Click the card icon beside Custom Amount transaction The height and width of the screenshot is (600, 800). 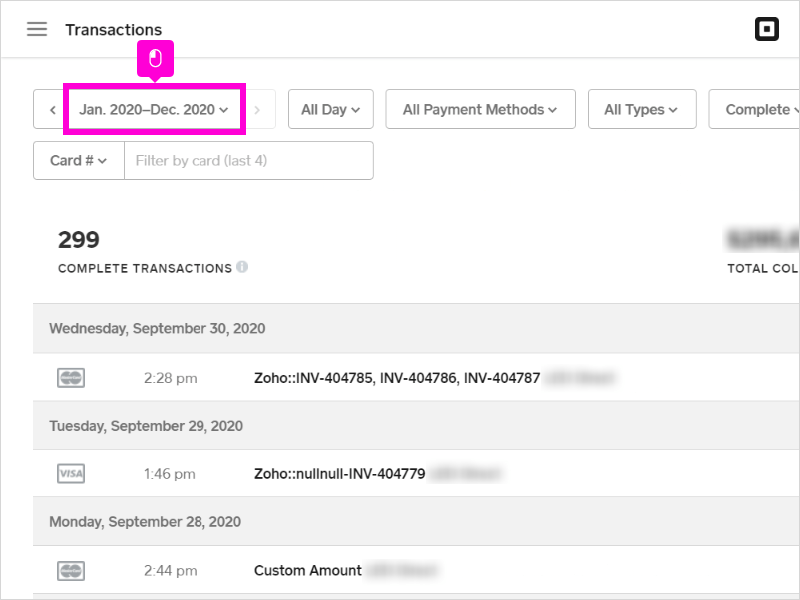[68, 570]
